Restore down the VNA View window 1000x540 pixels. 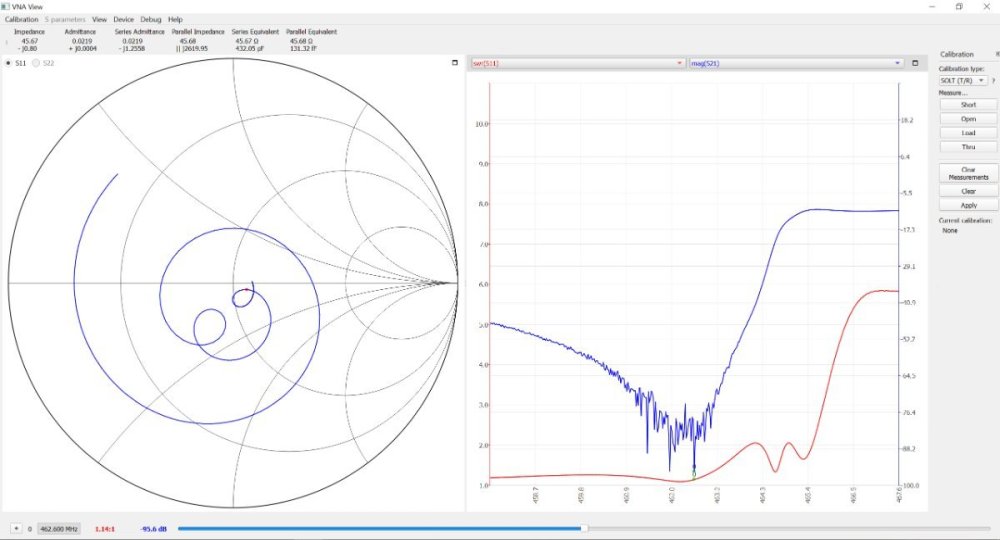[958, 6]
